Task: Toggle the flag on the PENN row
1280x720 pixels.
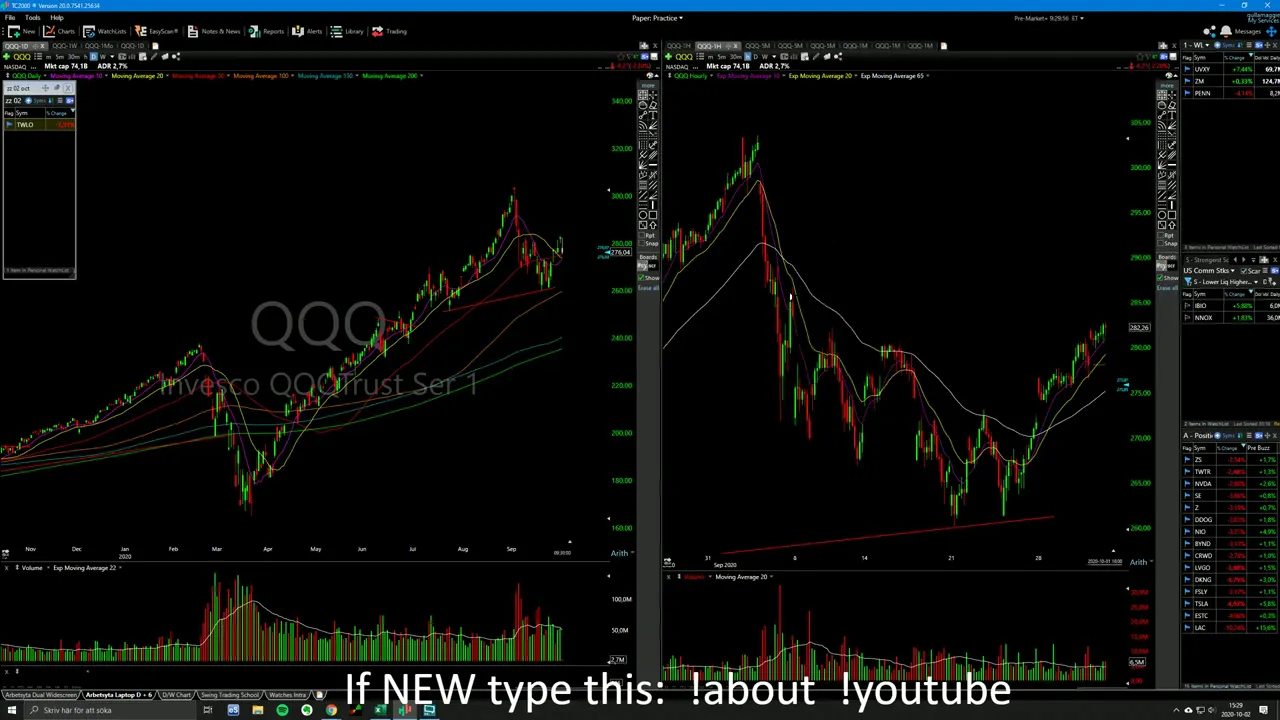Action: pyautogui.click(x=1187, y=93)
